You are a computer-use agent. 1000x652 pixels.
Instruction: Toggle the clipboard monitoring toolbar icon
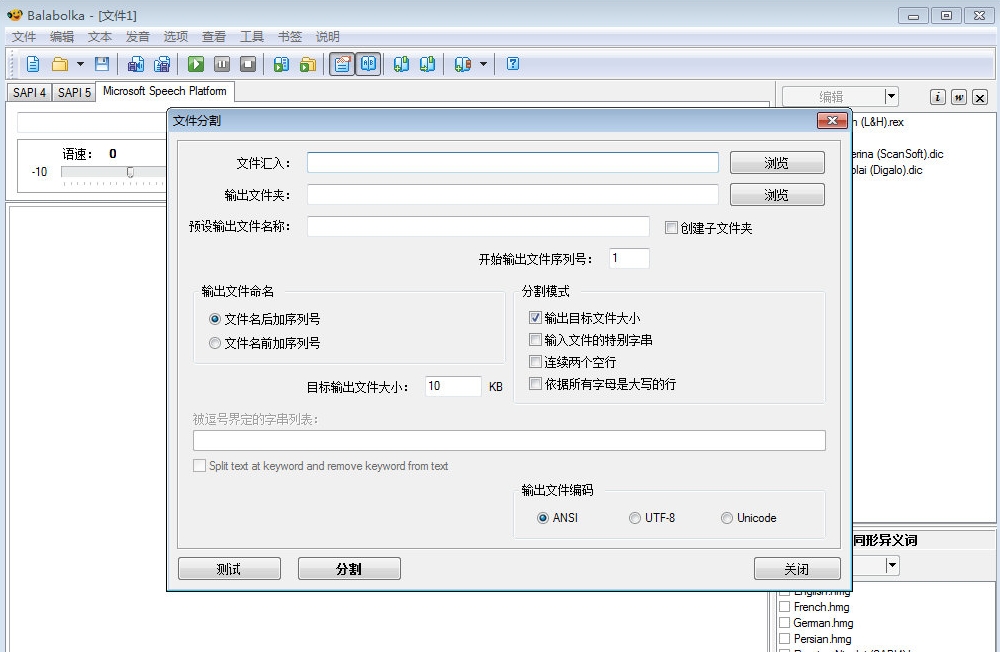(342, 64)
